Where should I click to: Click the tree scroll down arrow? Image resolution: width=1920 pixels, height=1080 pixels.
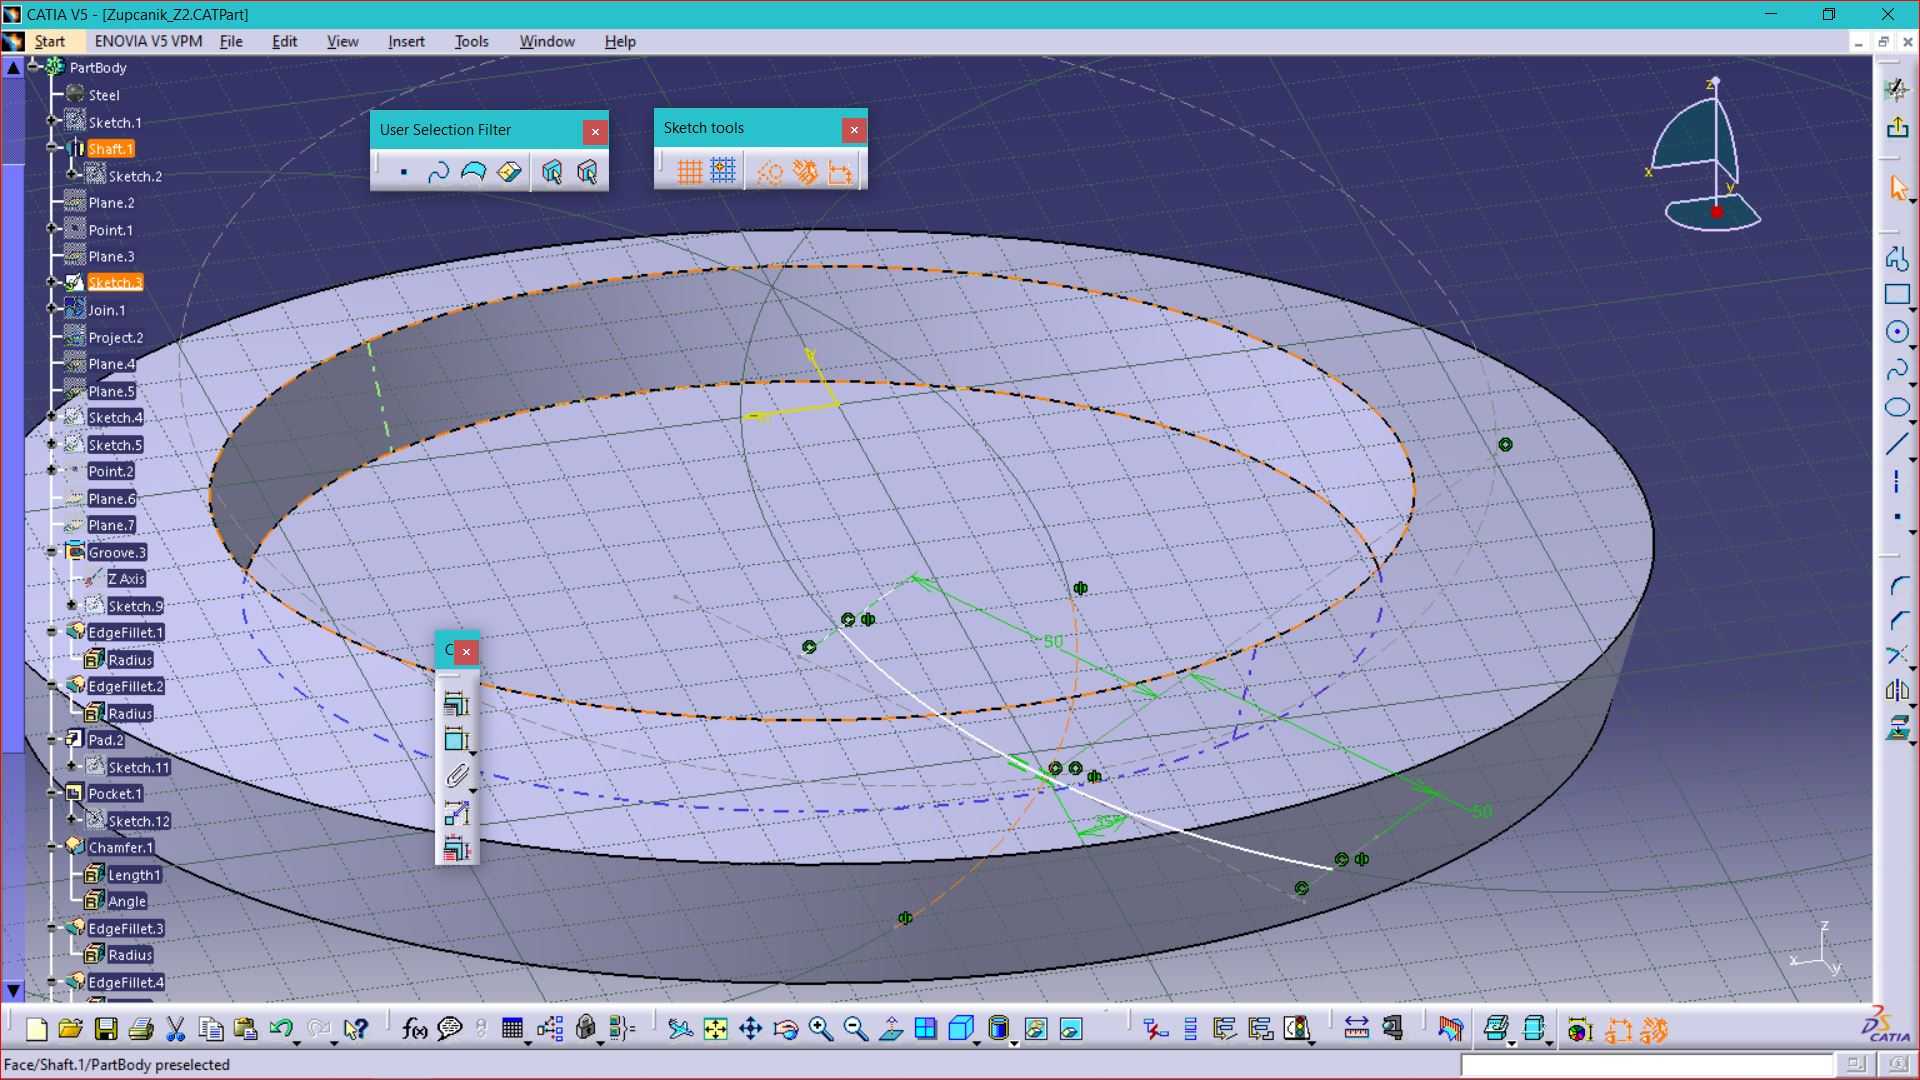(x=13, y=991)
